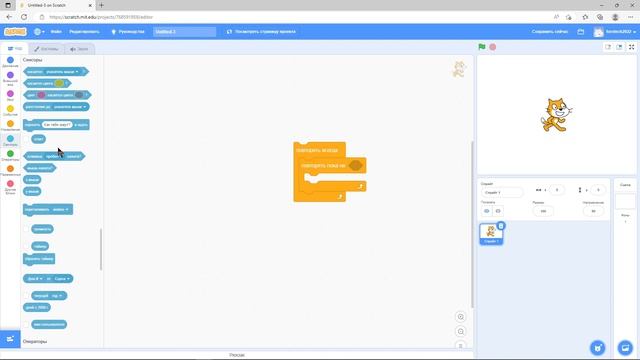Switch to the Костюмы tab
This screenshot has height=360, width=640.
click(46, 49)
